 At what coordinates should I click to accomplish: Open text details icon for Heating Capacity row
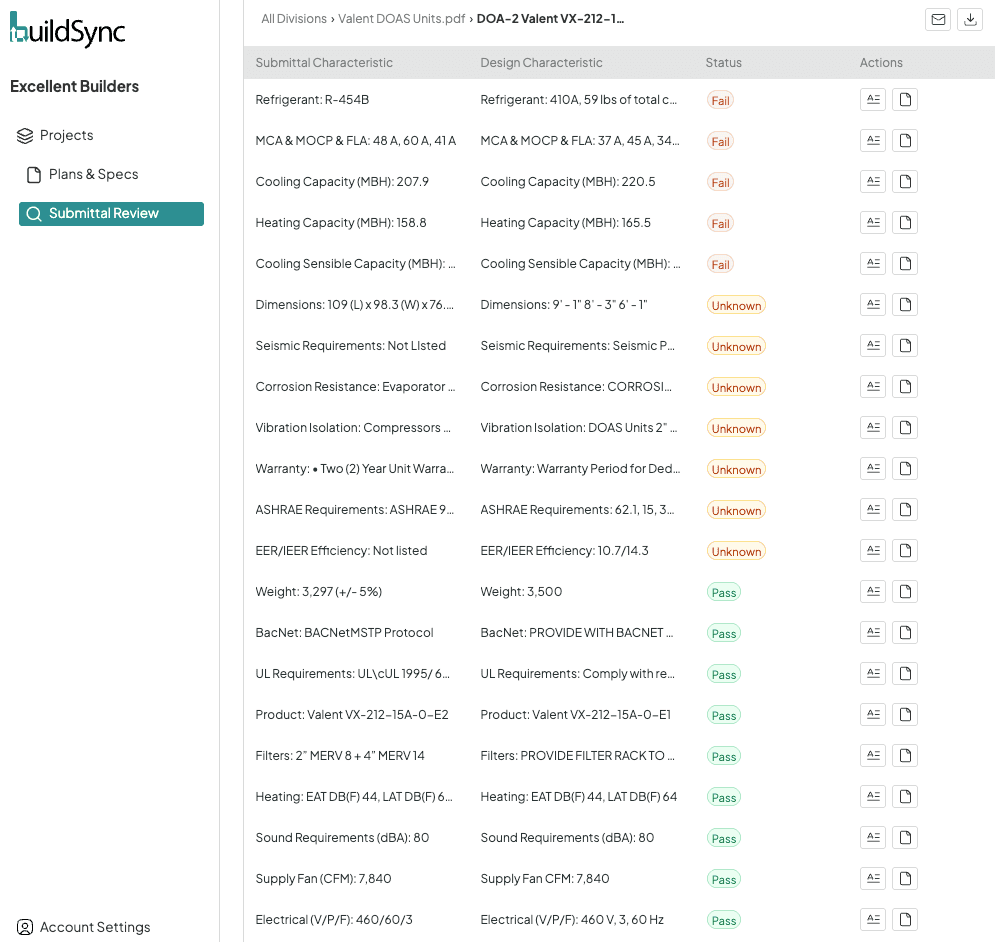point(873,222)
